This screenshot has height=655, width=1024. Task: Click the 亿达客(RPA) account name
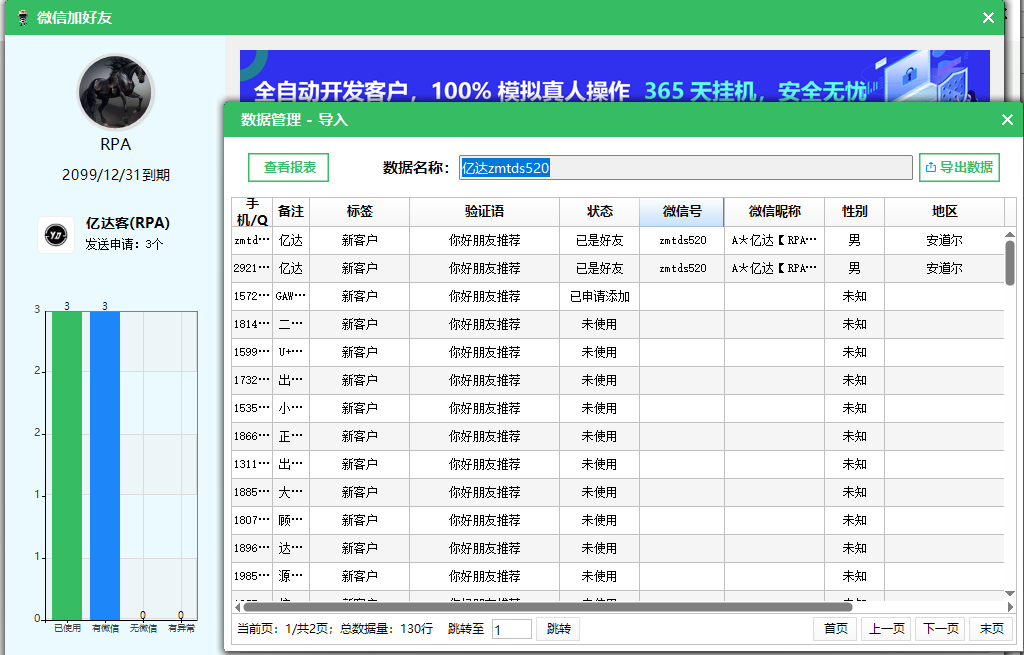click(127, 223)
